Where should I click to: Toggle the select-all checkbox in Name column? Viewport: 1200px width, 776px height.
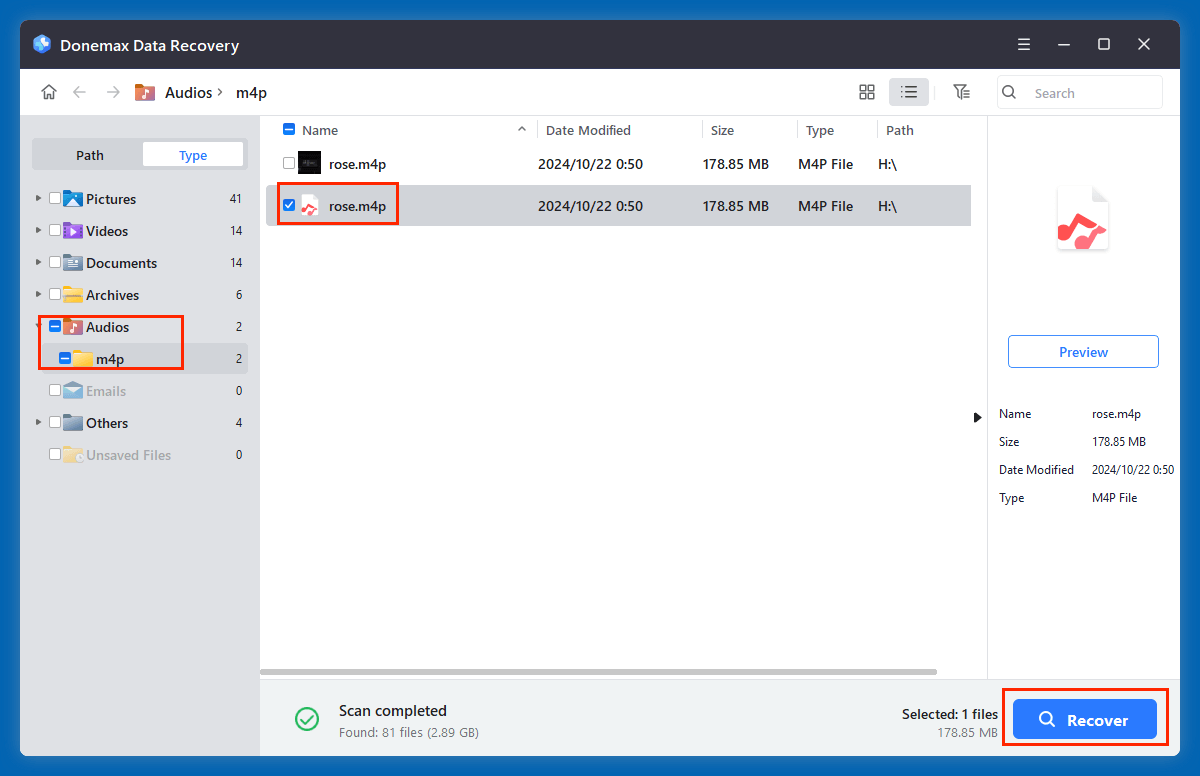tap(289, 129)
